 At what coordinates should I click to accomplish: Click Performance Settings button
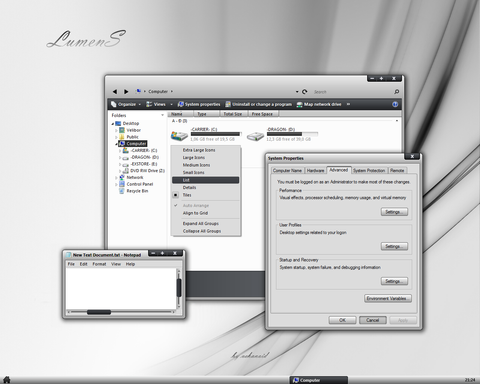click(x=394, y=212)
